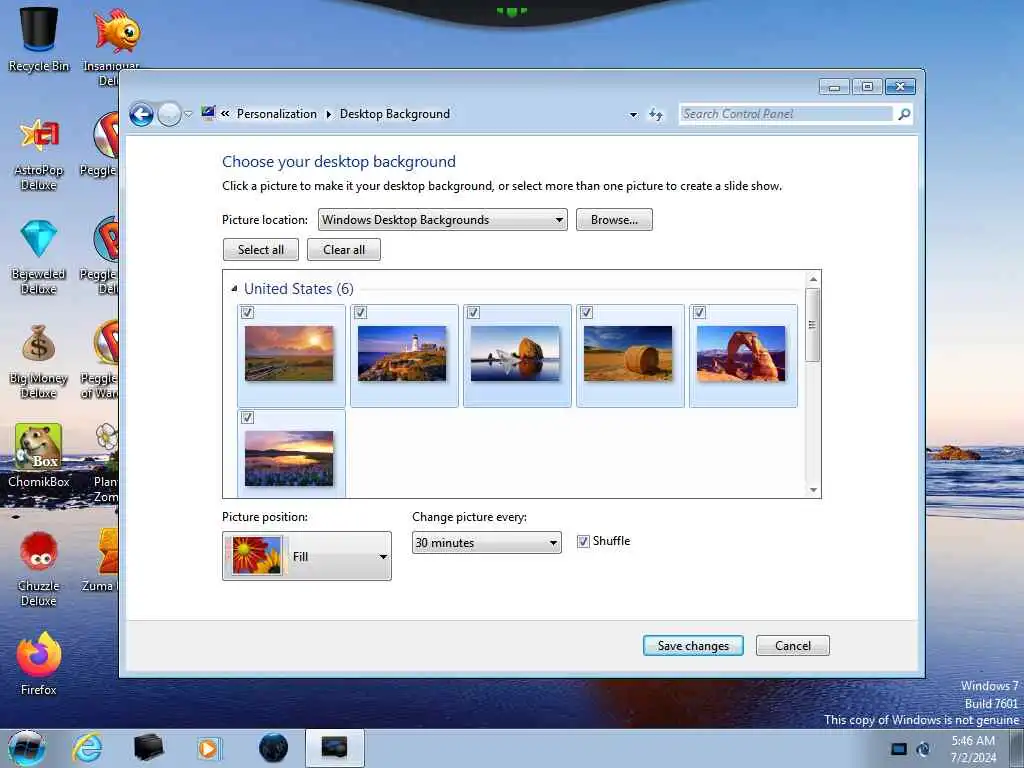Select the floating rock wallpaper thumbnail

[x=515, y=353]
